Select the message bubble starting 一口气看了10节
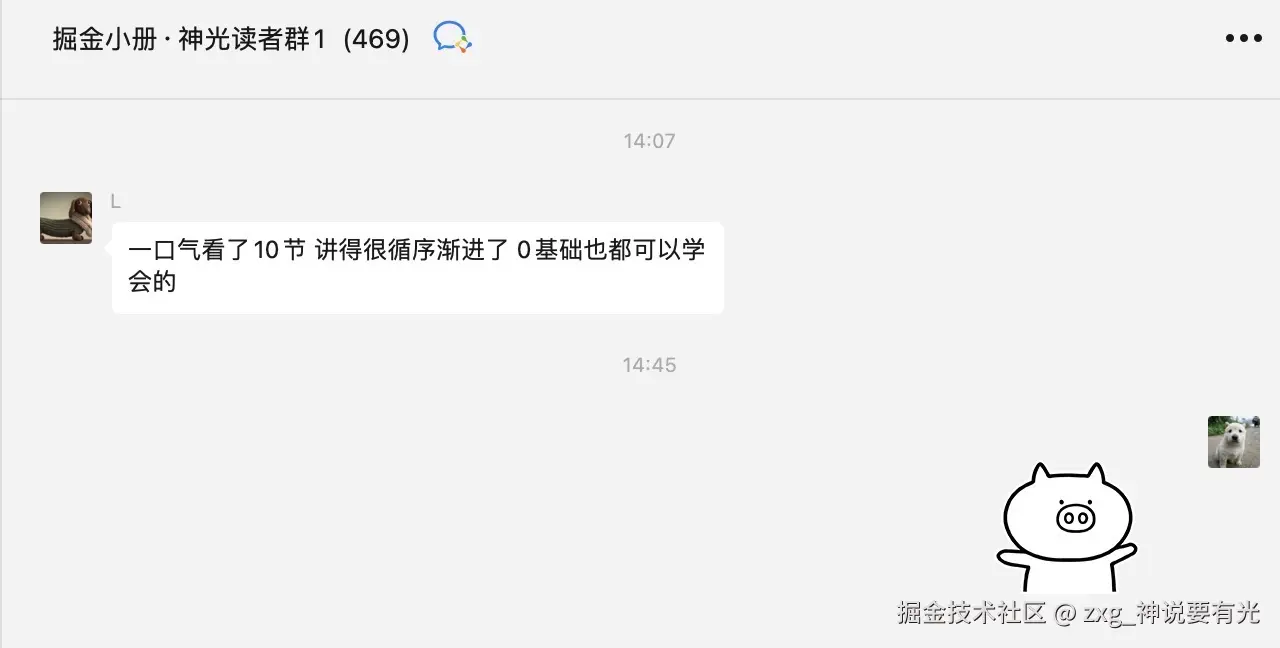The width and height of the screenshot is (1280, 648). tap(418, 267)
